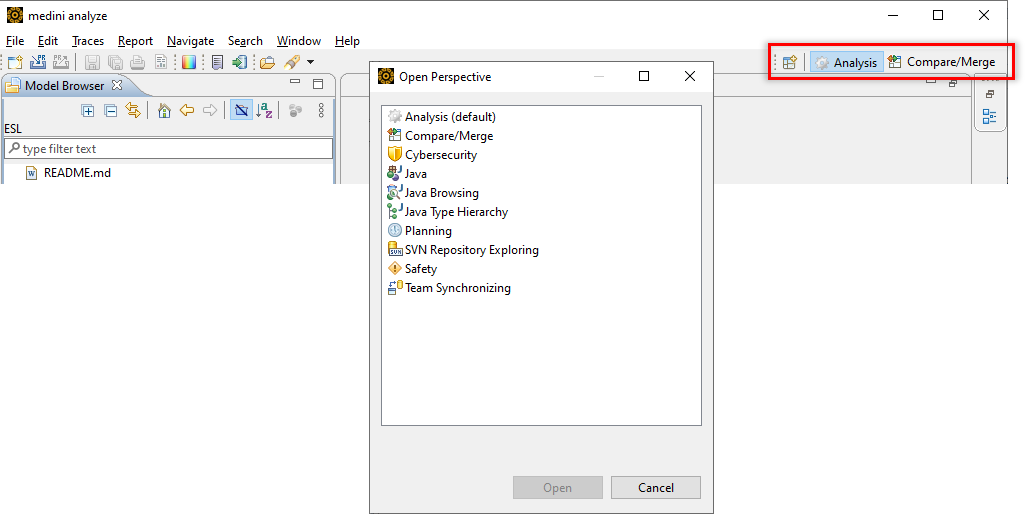Click the greyed-out Save icon
Screen dimensions: 1025x514
(92, 62)
